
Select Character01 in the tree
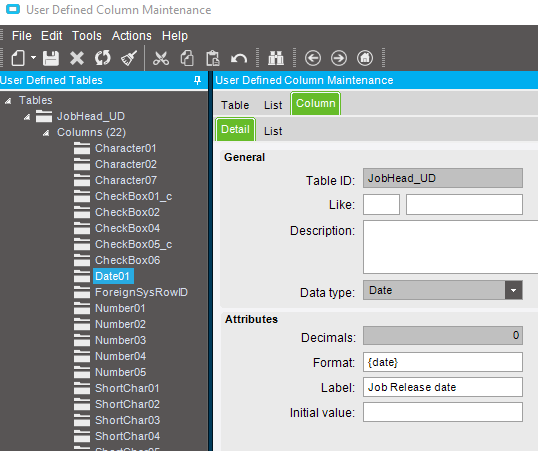pos(126,148)
